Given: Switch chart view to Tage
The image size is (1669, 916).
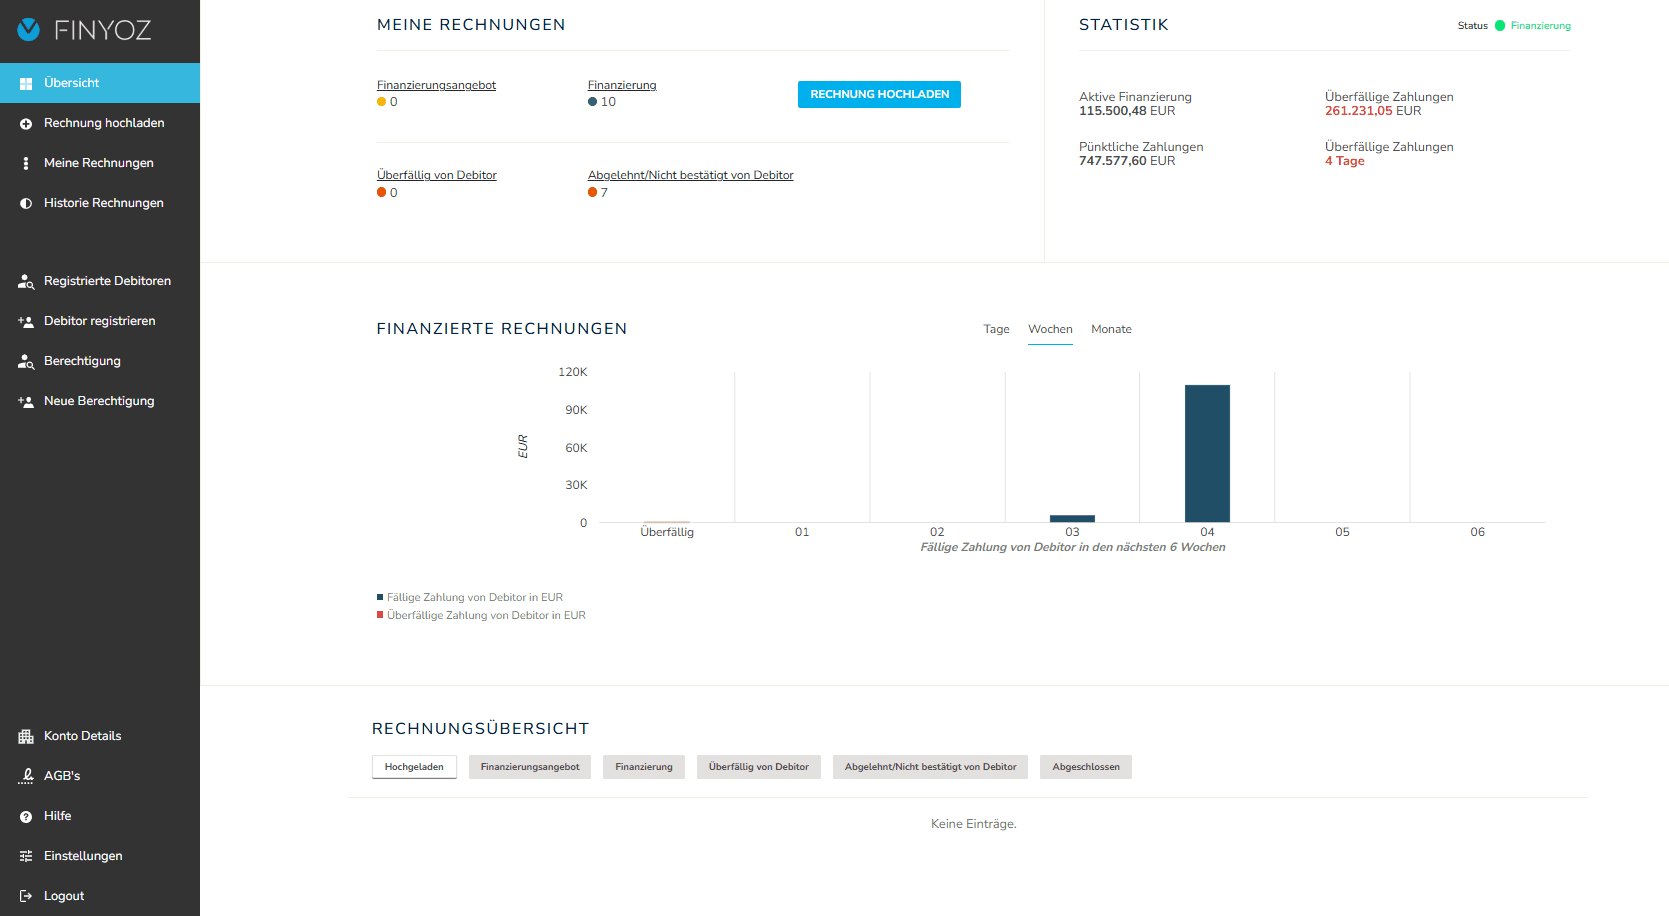Looking at the screenshot, I should coord(996,329).
